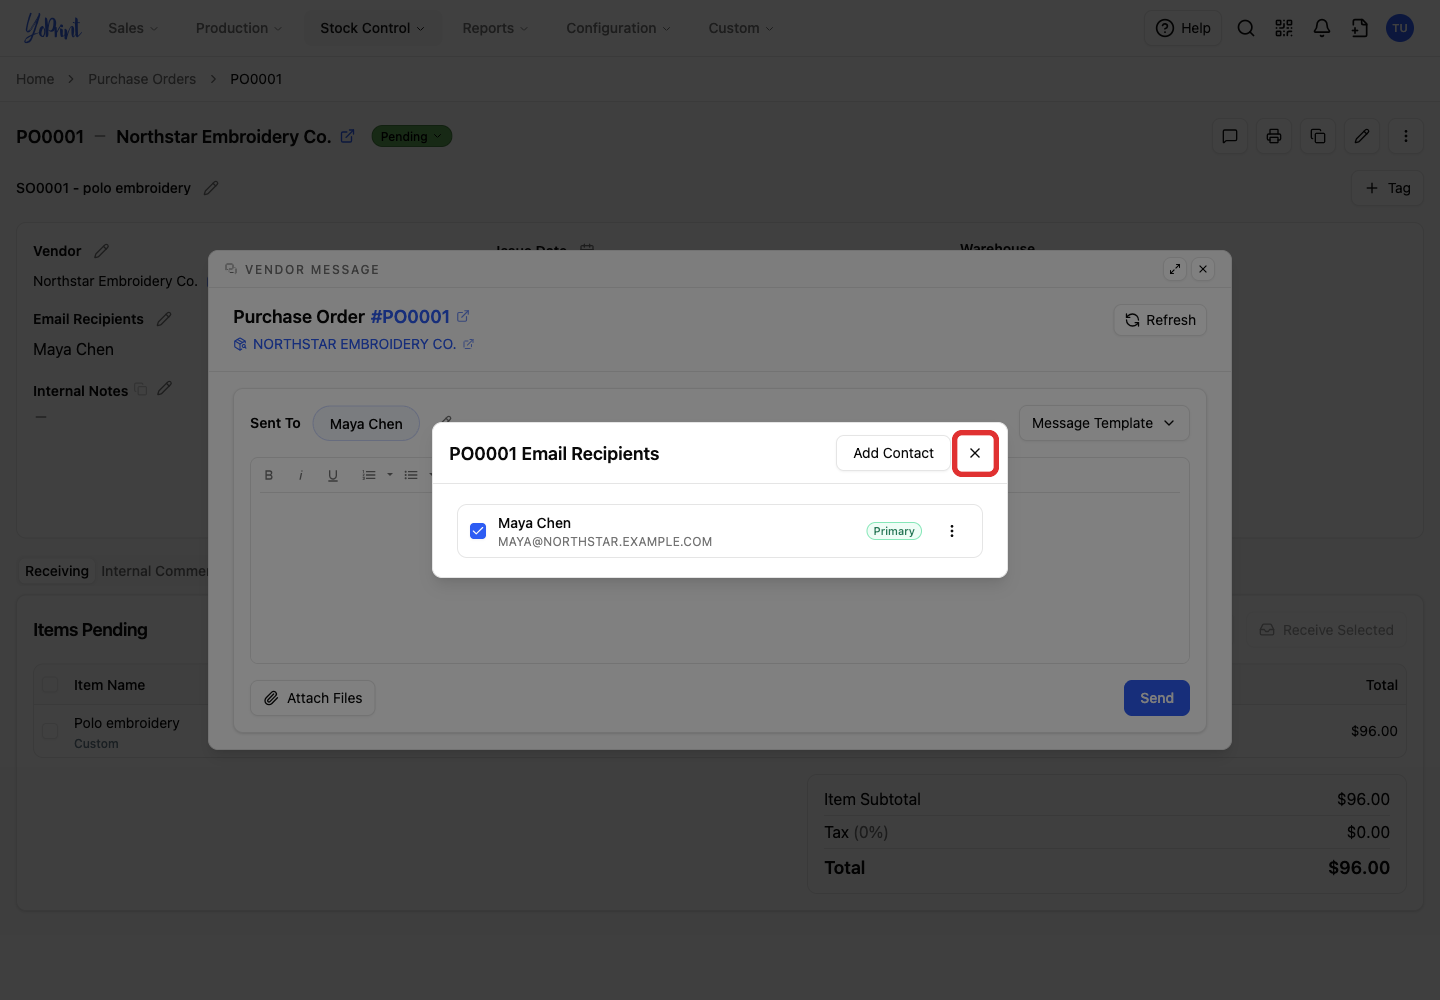The image size is (1440, 1000).
Task: Click the $96.00 Total amount
Action: click(x=1358, y=868)
